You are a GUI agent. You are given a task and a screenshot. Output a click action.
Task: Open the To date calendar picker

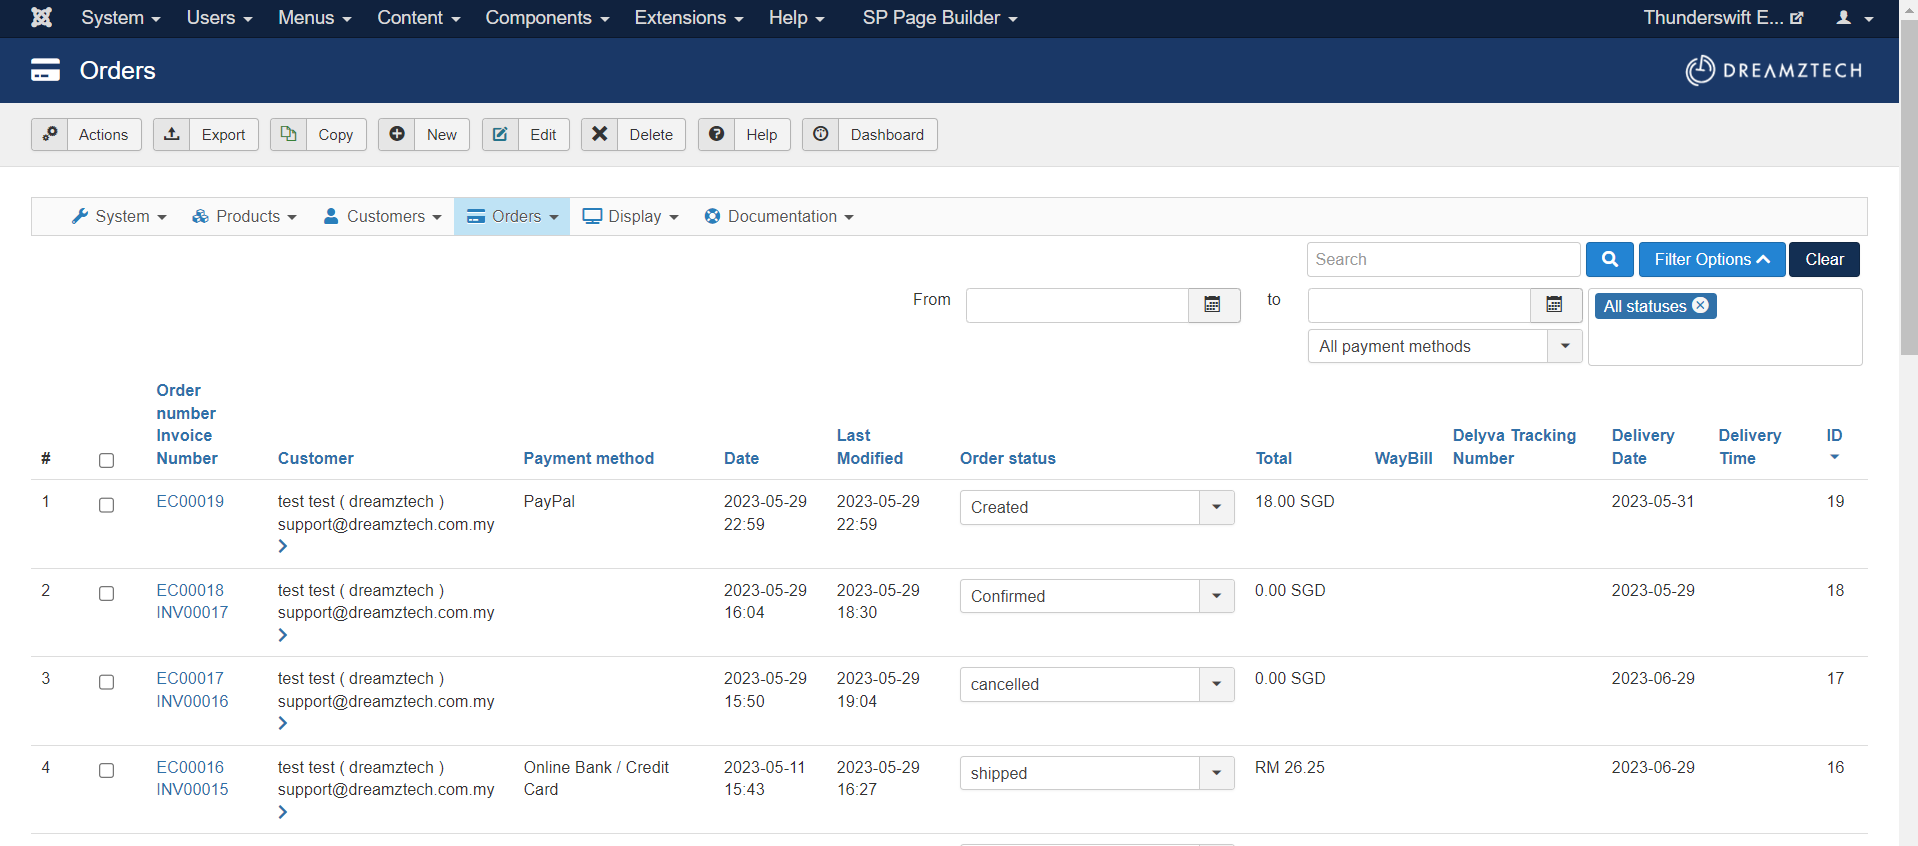(1555, 305)
